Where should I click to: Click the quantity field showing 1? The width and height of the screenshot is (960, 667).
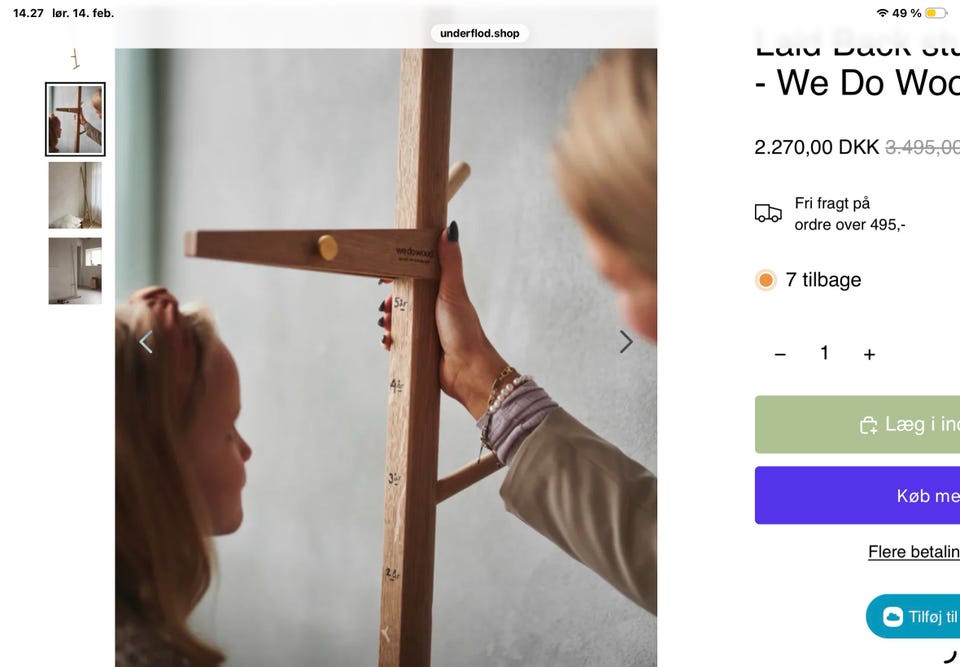[824, 353]
